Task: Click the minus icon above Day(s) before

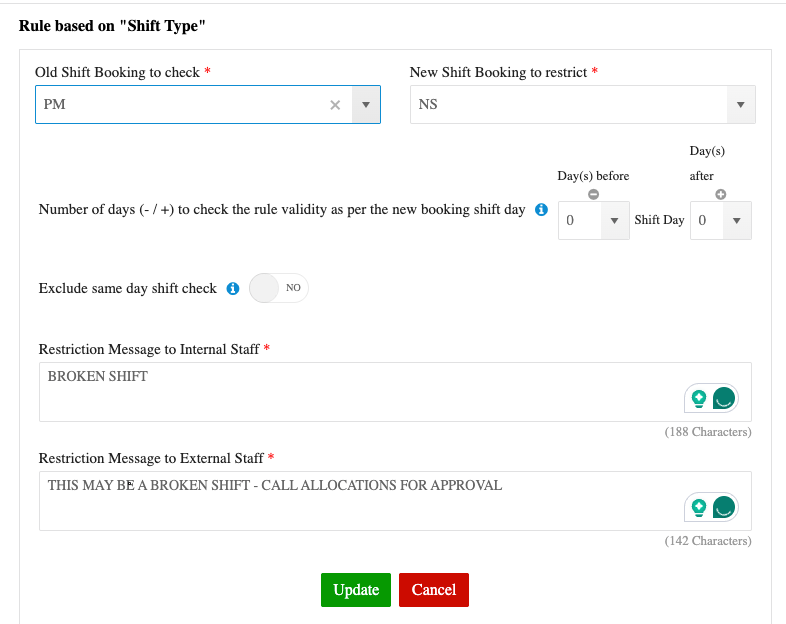Action: [x=593, y=195]
